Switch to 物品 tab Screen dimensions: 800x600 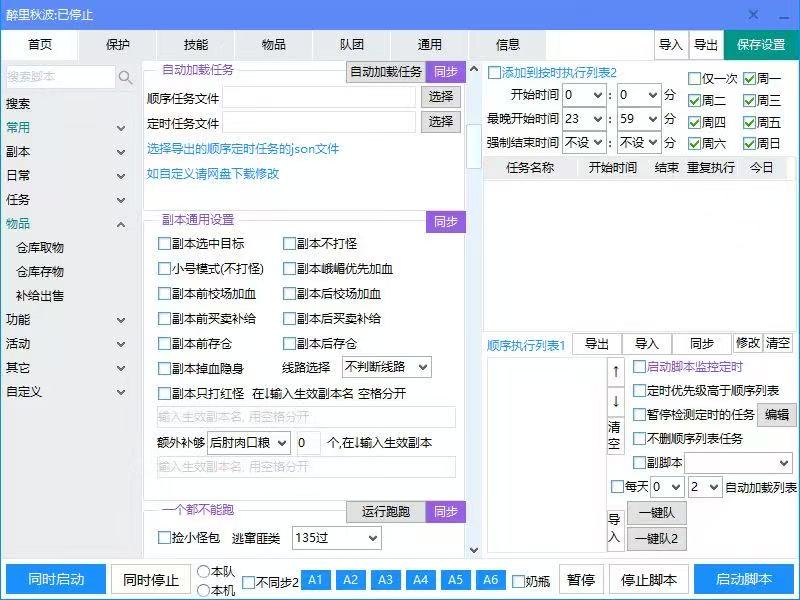click(x=273, y=45)
